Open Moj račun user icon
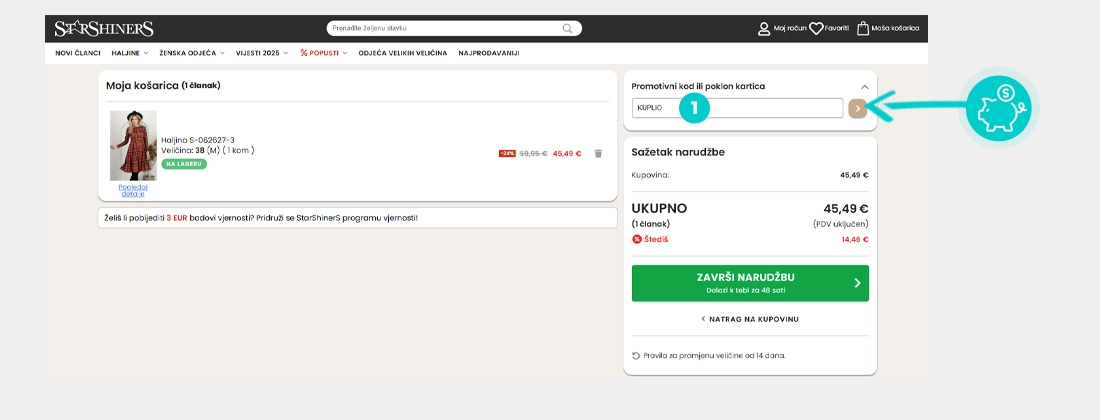 [x=764, y=29]
